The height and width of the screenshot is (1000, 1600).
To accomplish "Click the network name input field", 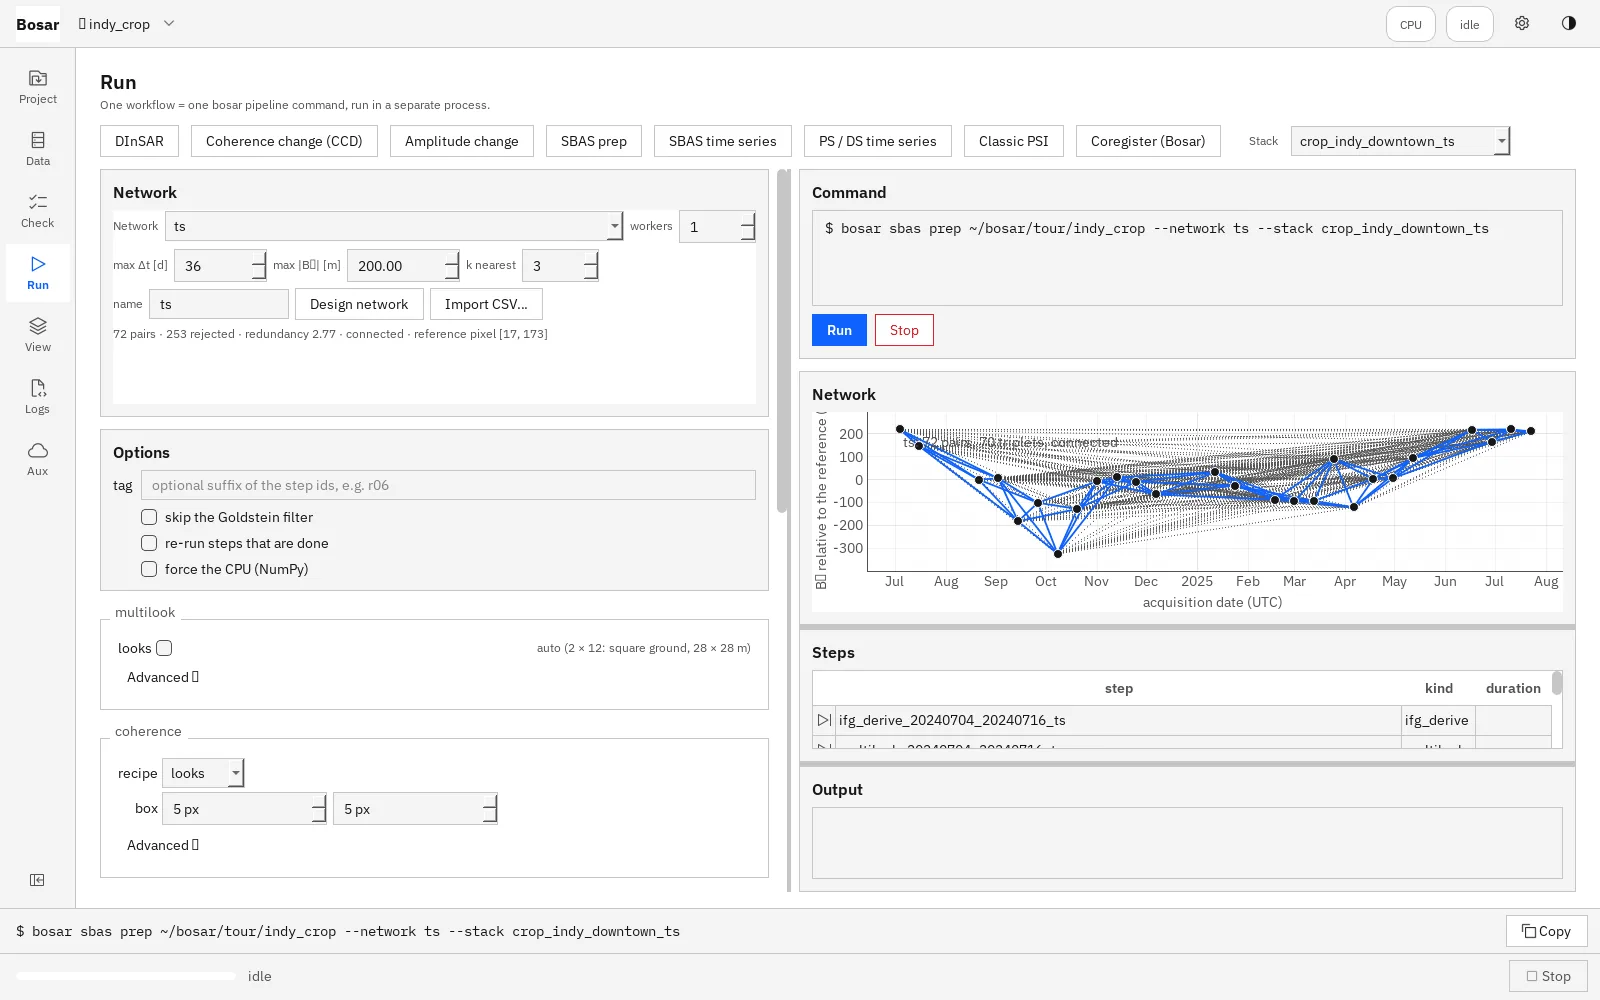I will (x=219, y=304).
